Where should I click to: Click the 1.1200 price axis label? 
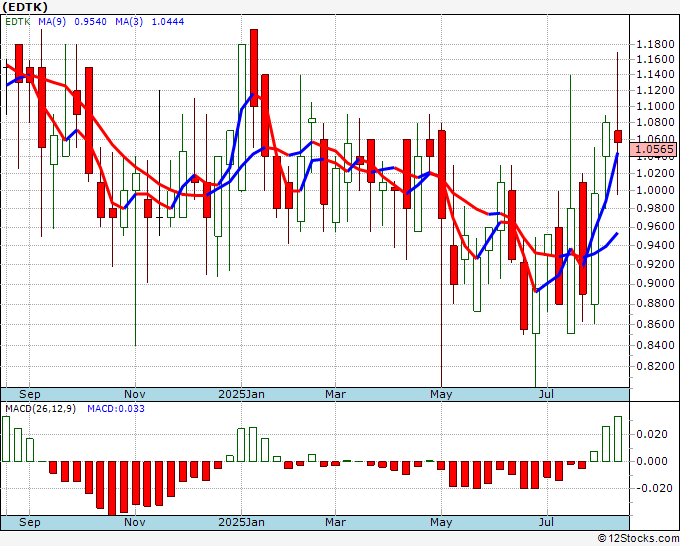tap(655, 90)
